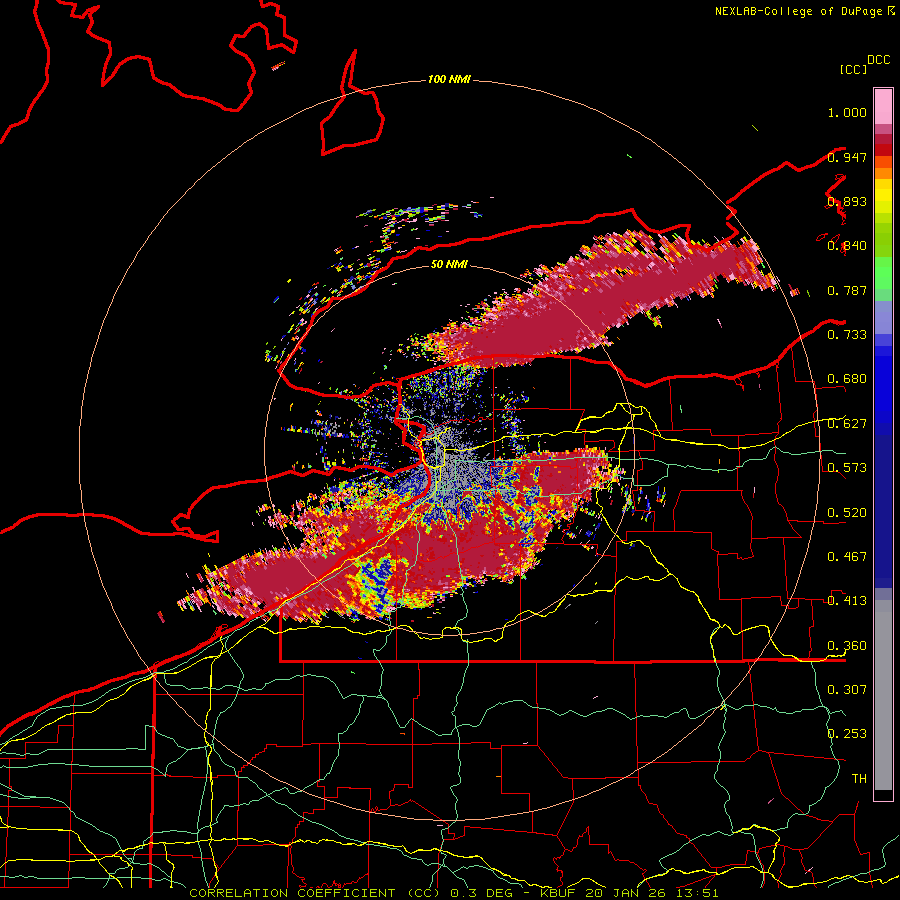Click the 0.413 scale value
Image resolution: width=900 pixels, height=900 pixels.
pos(847,600)
